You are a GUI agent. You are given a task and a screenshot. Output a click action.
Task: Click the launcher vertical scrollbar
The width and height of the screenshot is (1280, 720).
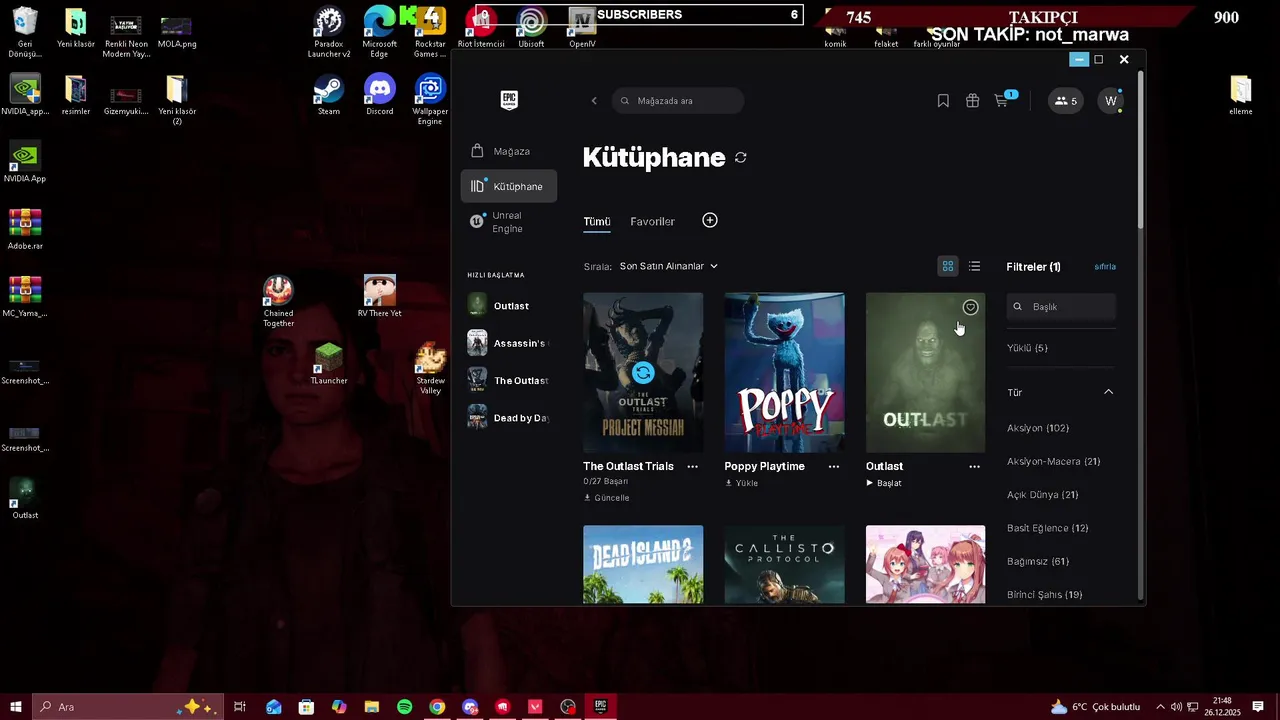point(1141,150)
